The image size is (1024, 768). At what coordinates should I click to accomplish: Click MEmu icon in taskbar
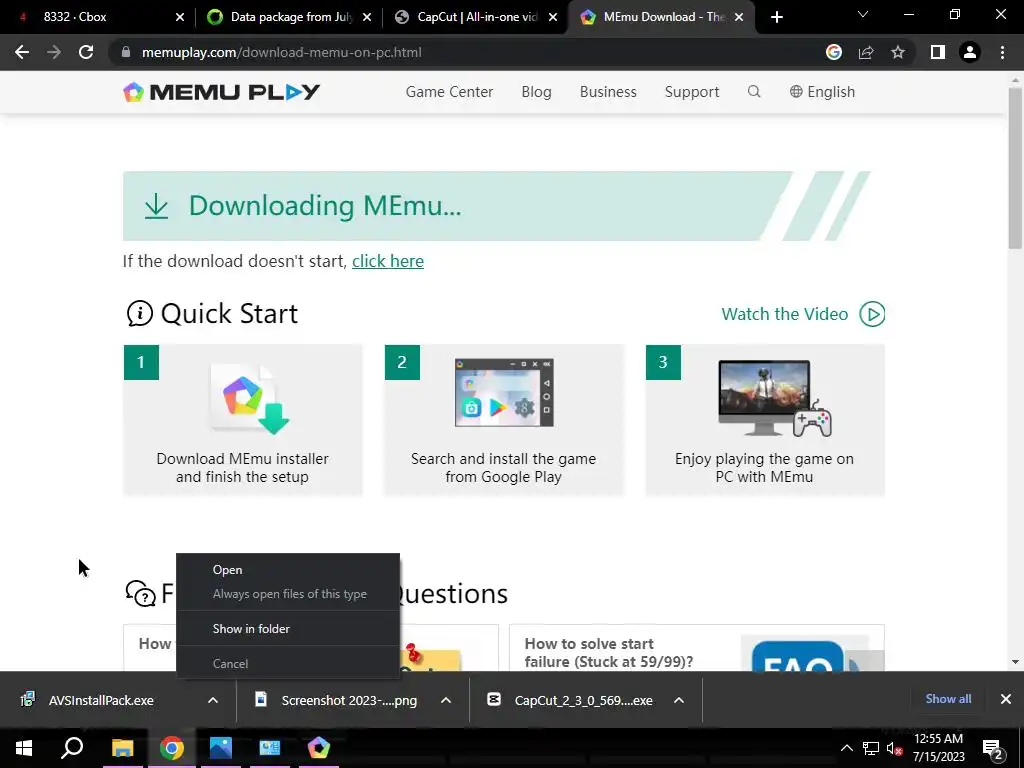319,748
